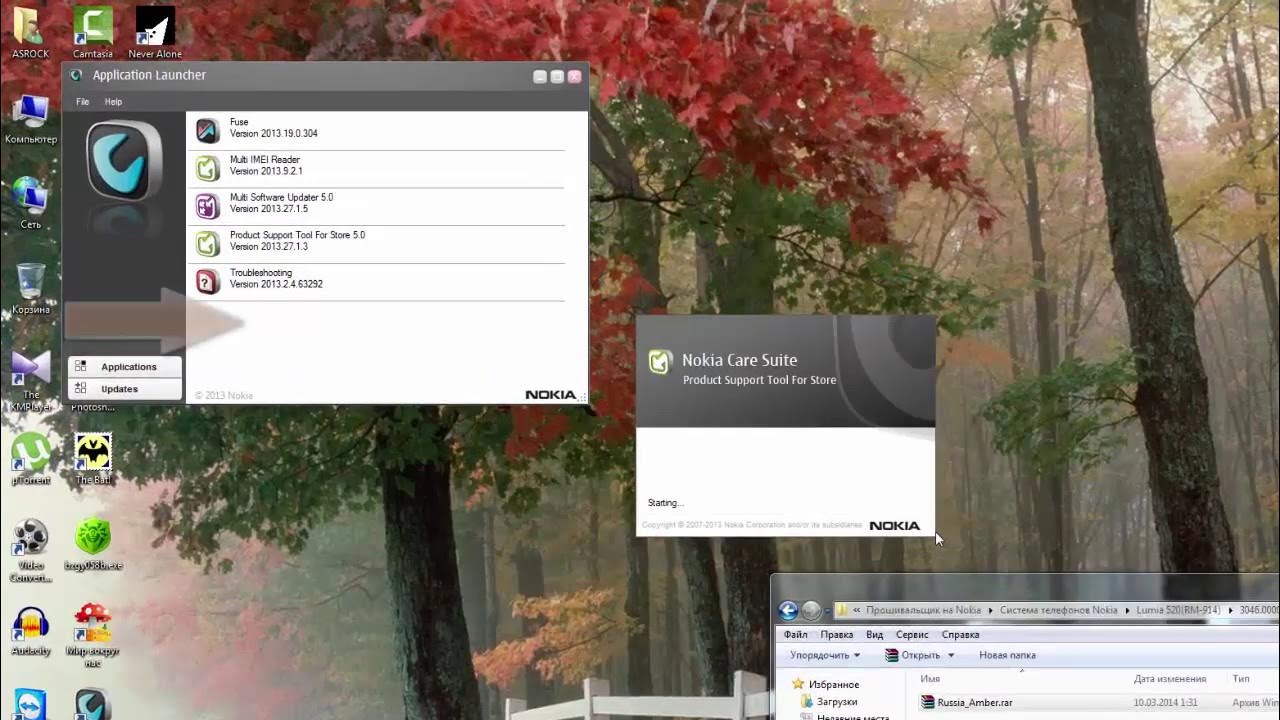1280x720 pixels.
Task: Open the Справка menu in Explorer
Action: click(961, 635)
